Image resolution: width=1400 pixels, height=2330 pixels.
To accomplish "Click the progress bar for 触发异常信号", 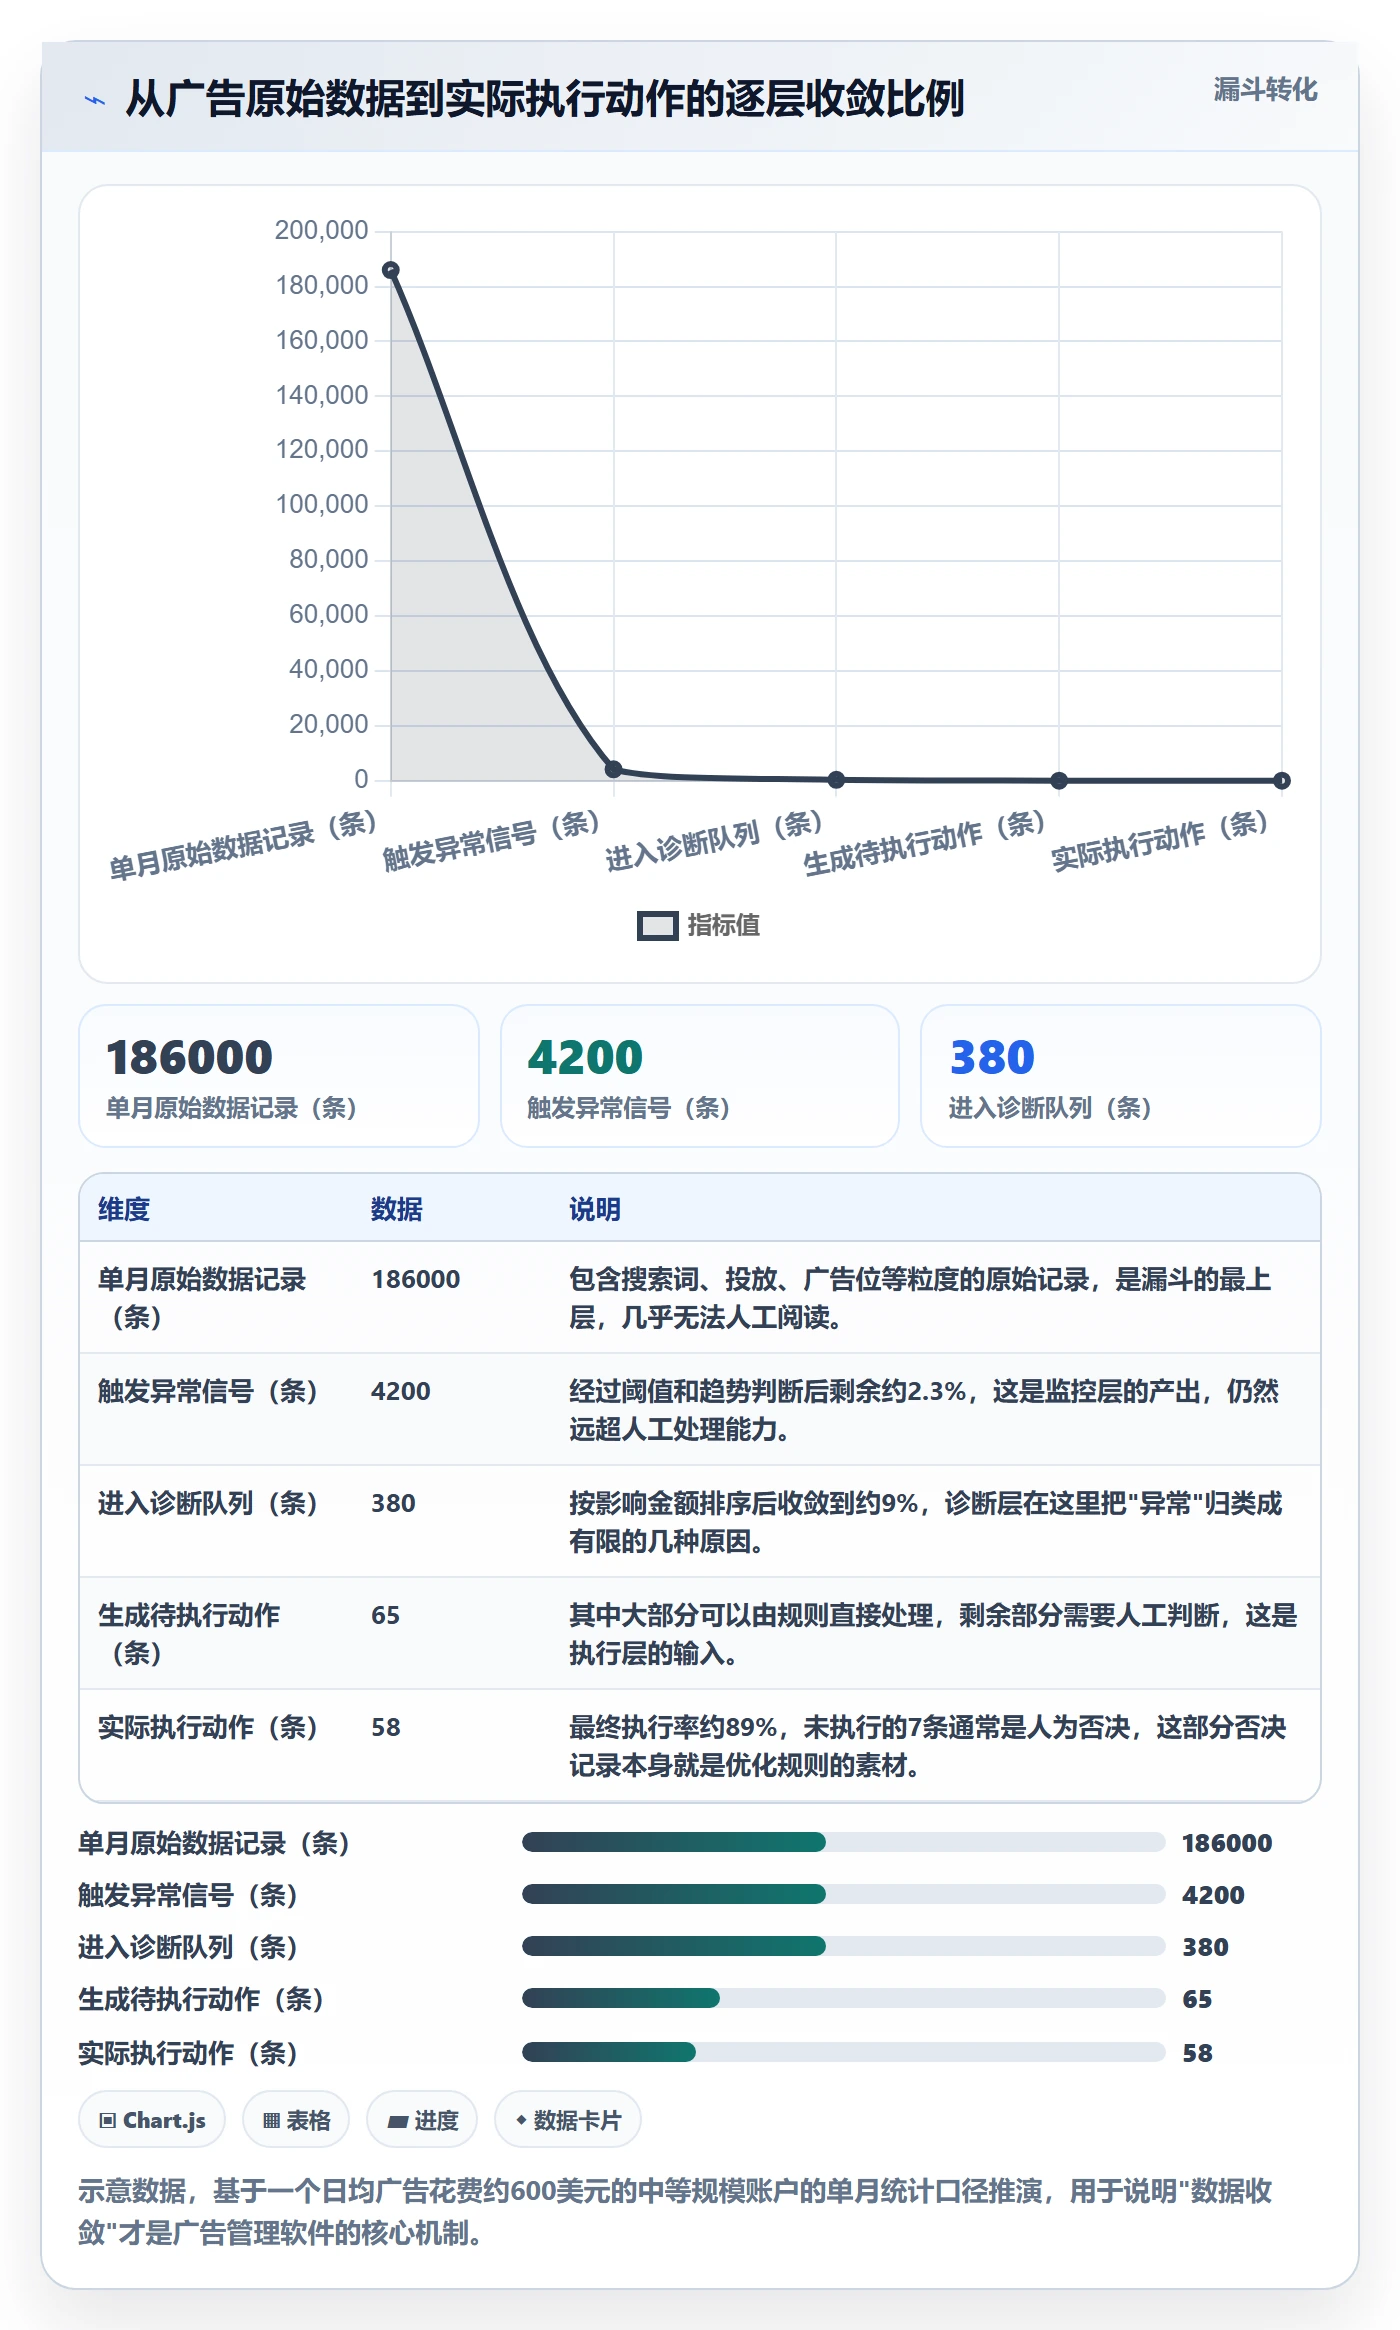I will coord(844,1894).
